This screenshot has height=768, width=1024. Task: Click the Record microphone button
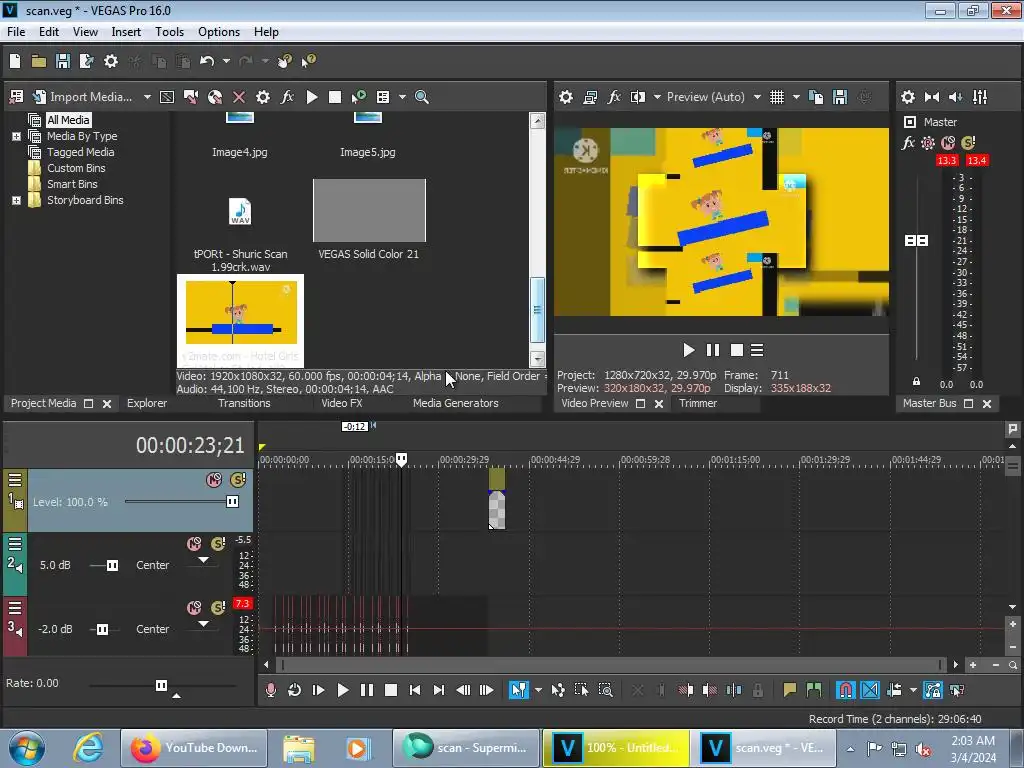(x=270, y=690)
